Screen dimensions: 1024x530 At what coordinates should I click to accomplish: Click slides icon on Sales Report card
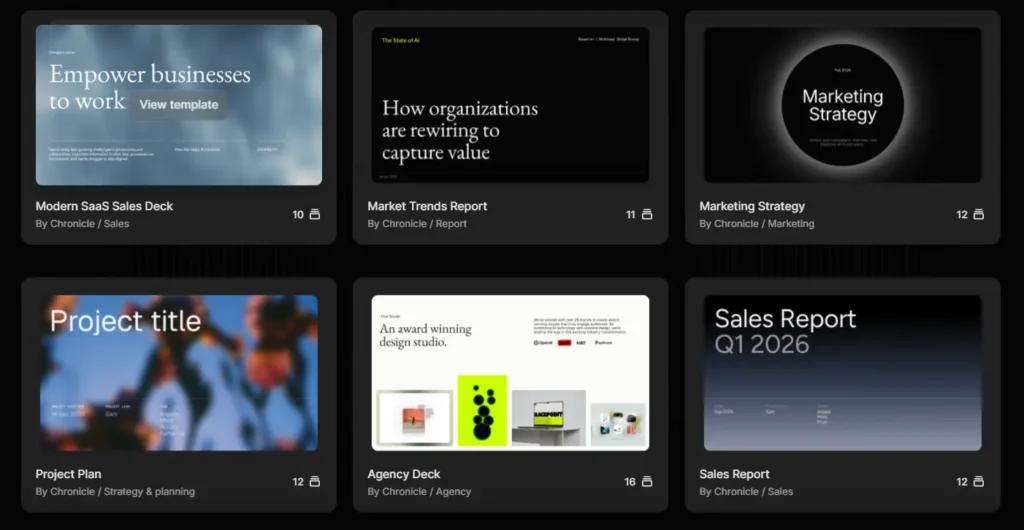click(978, 482)
